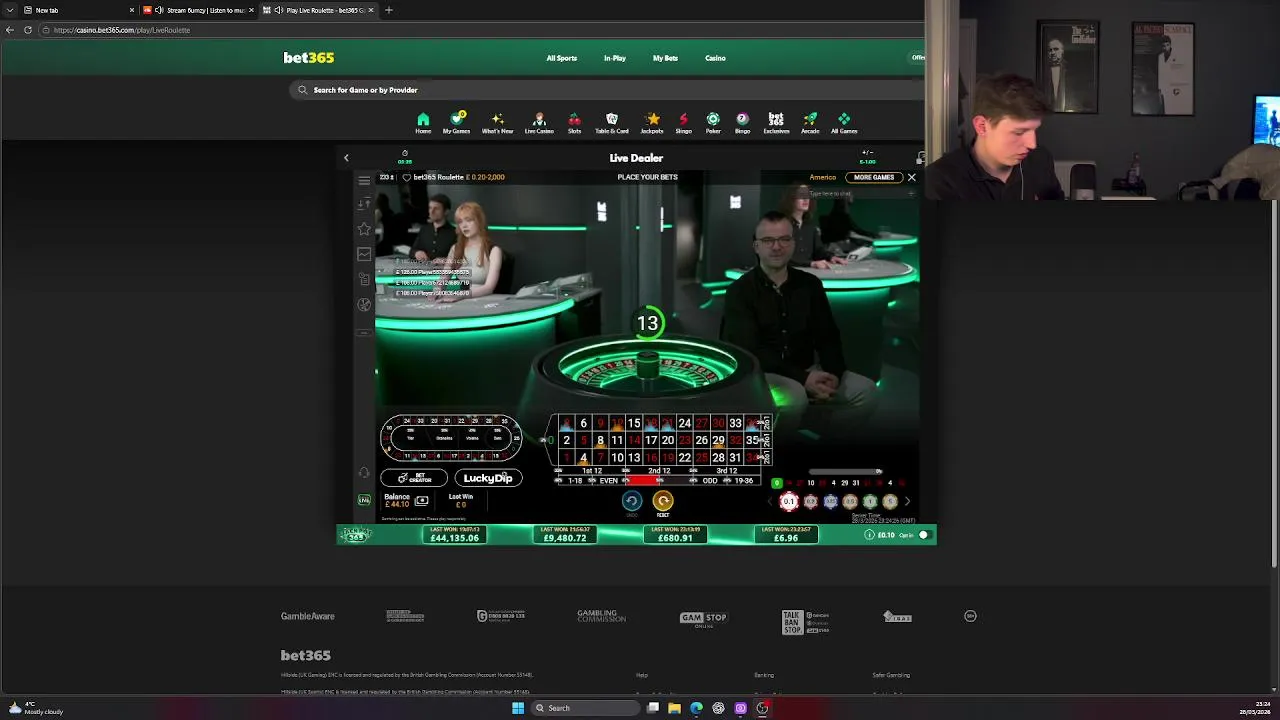Click the Windows taskbar Search box
The image size is (1280, 720).
pos(584,708)
